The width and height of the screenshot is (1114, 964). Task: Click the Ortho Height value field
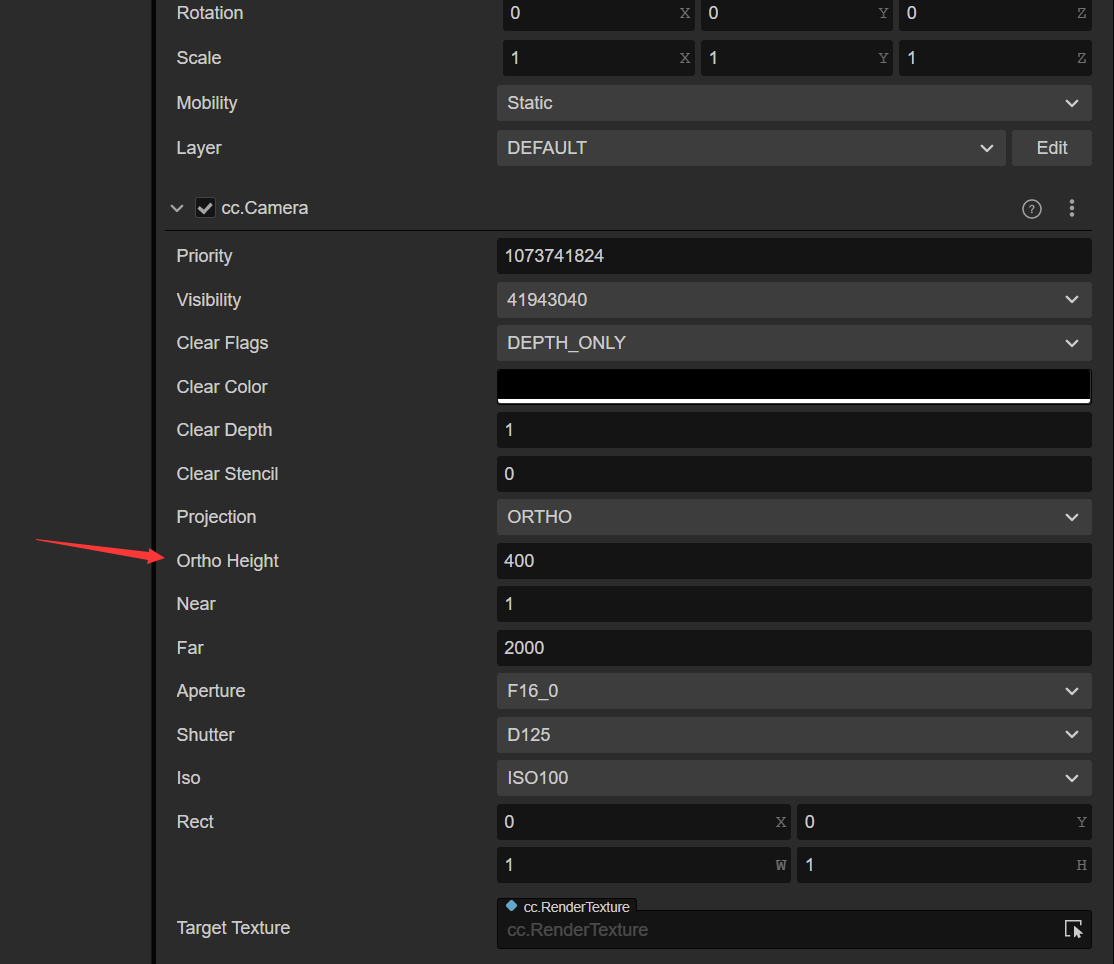pyautogui.click(x=794, y=560)
